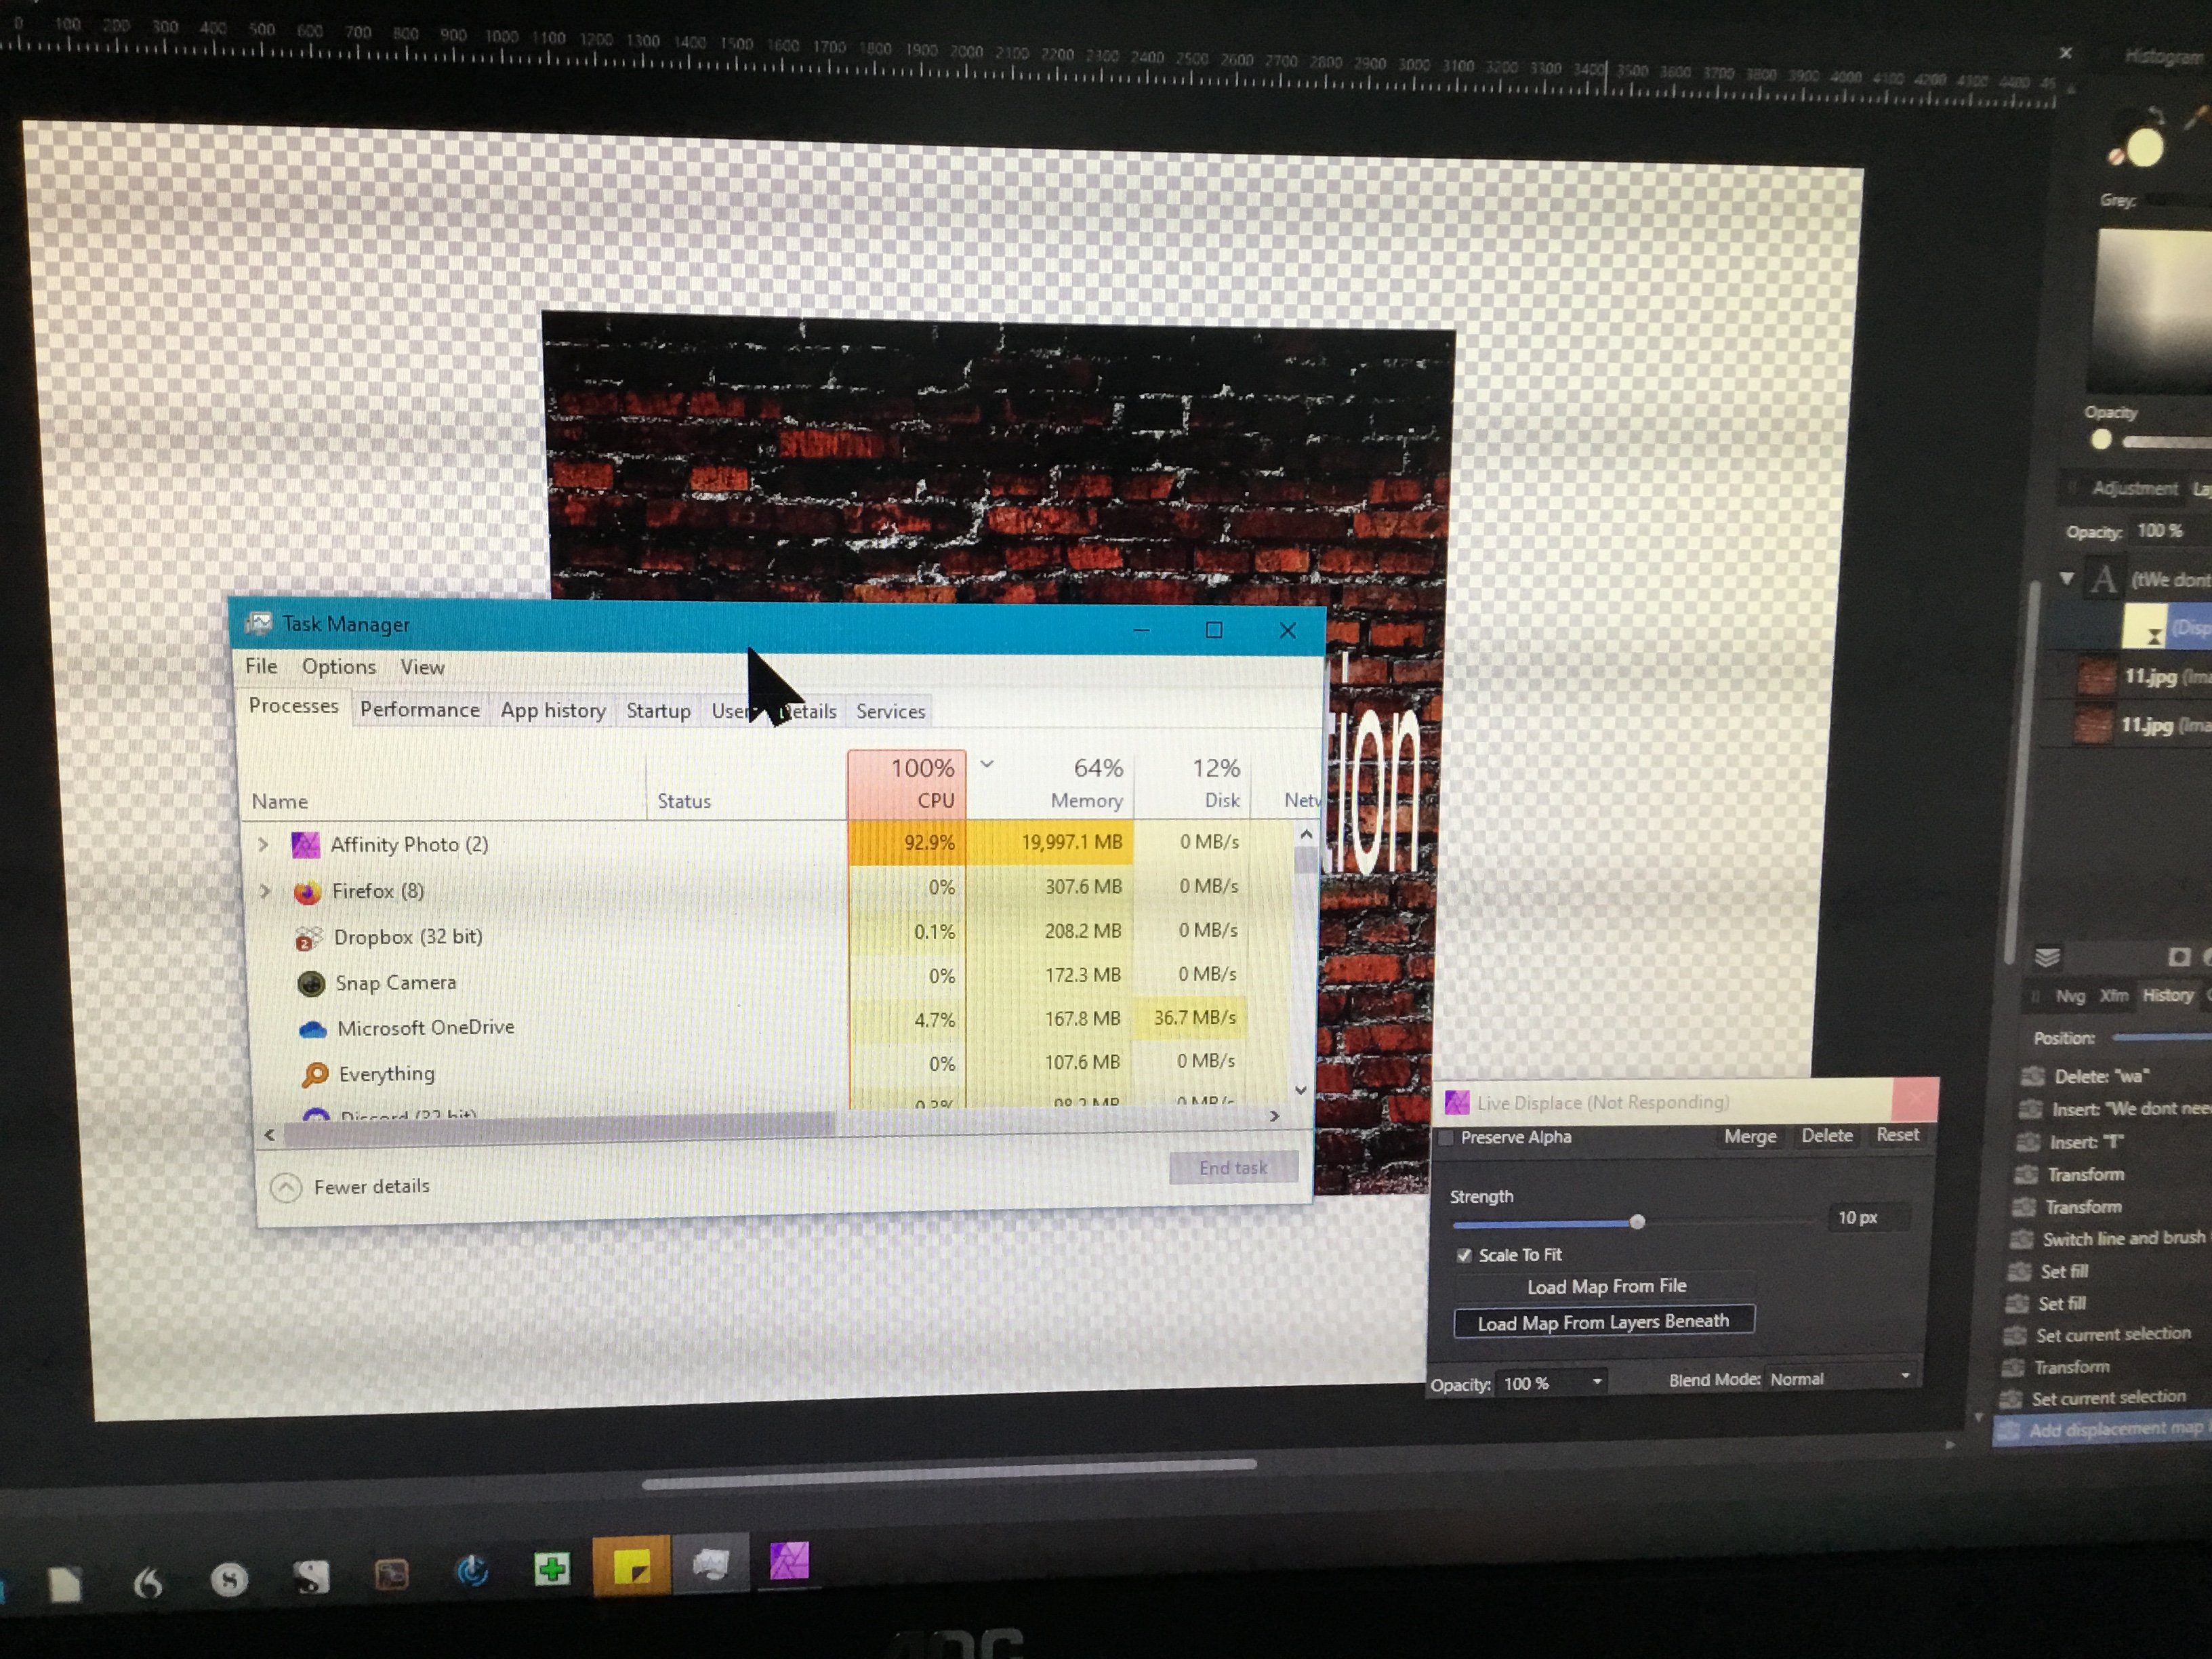Open Task Manager taskbar icon
The image size is (2212, 1659).
711,1565
